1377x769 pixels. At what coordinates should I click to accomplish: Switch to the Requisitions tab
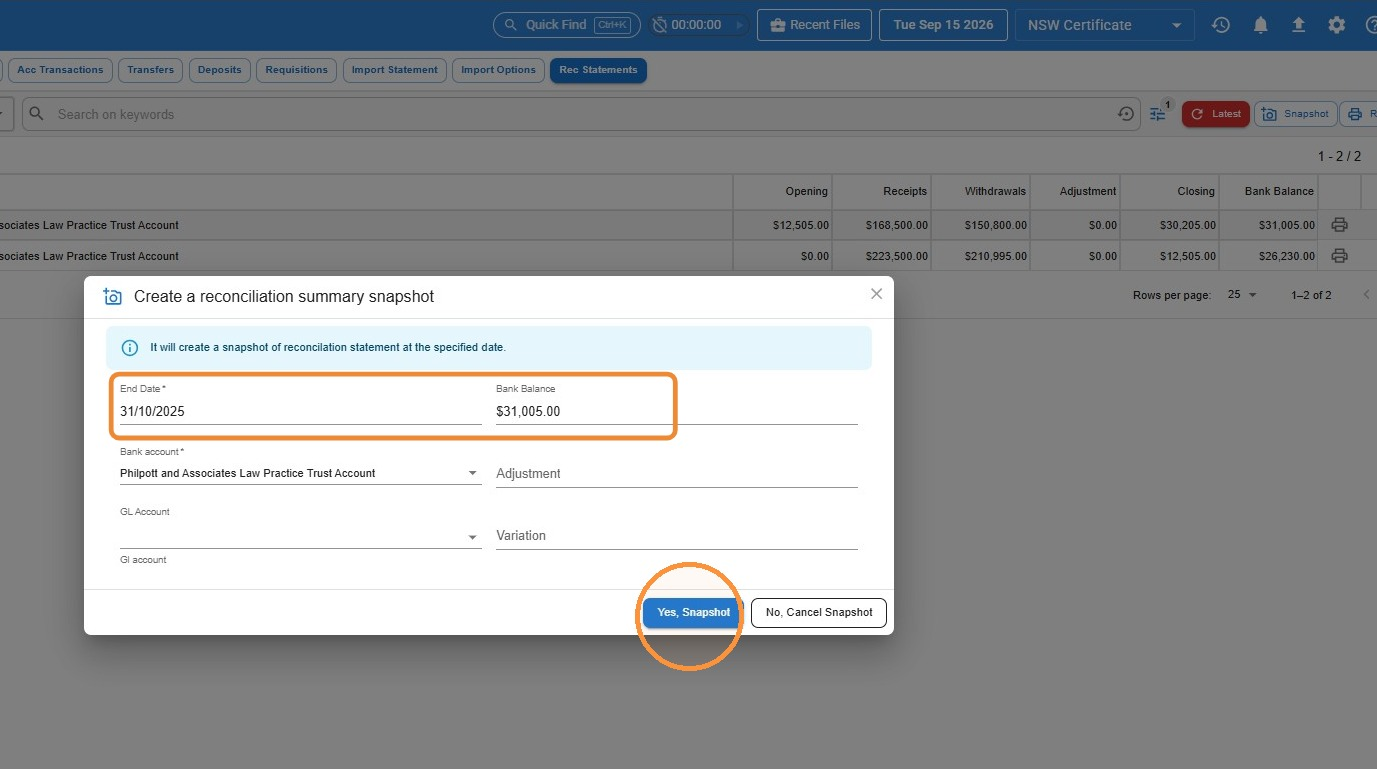pyautogui.click(x=296, y=70)
